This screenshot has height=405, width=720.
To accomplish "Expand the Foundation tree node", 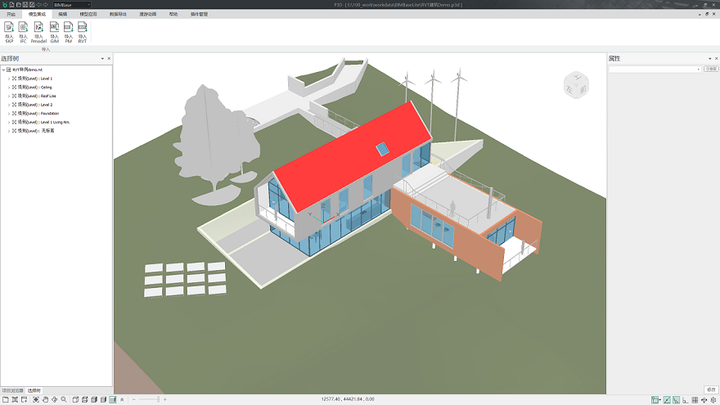I will 8,113.
